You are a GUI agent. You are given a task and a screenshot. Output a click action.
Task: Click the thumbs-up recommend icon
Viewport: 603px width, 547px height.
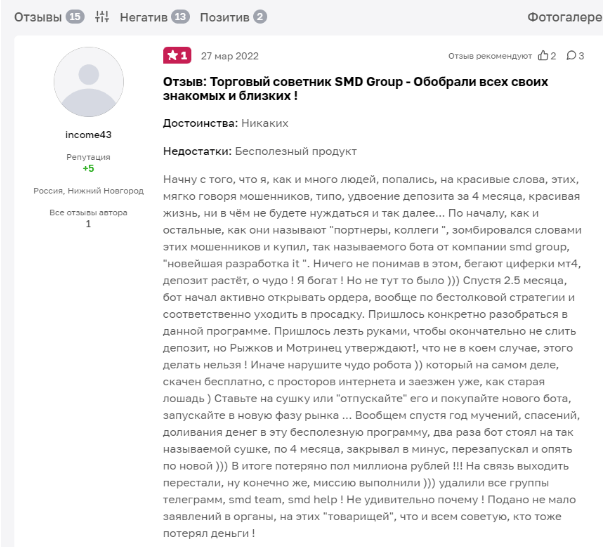coord(543,55)
